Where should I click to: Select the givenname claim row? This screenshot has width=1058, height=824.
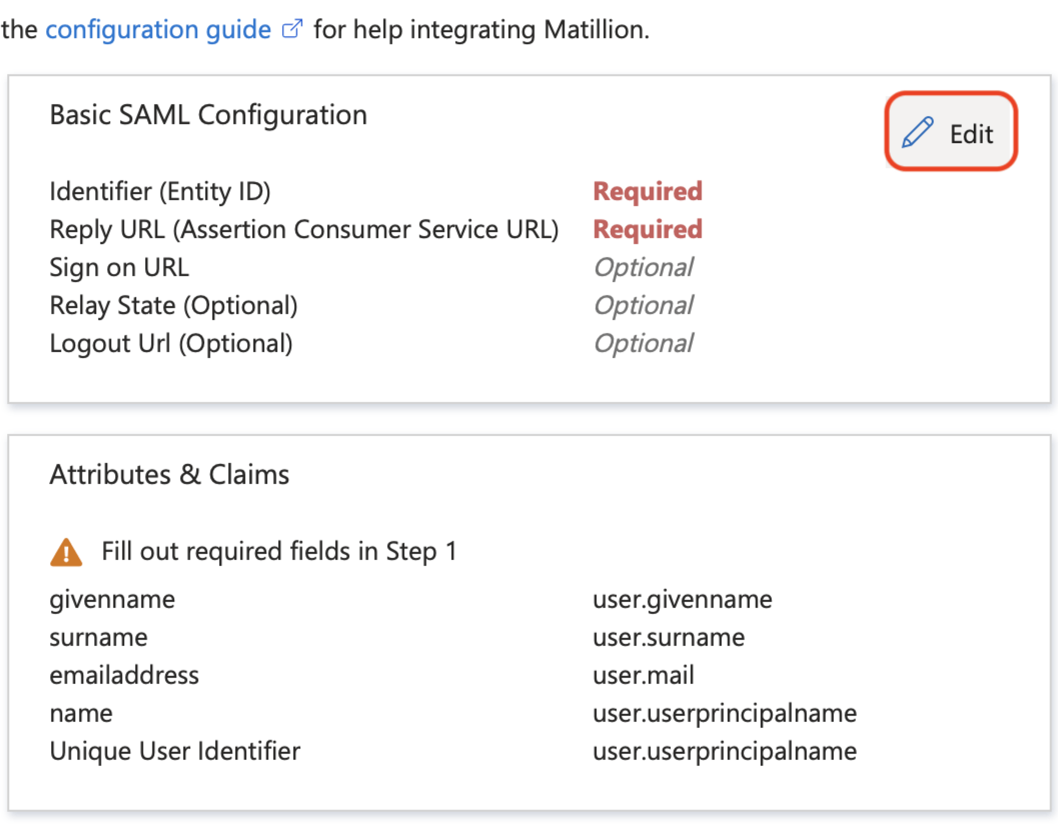pyautogui.click(x=112, y=599)
